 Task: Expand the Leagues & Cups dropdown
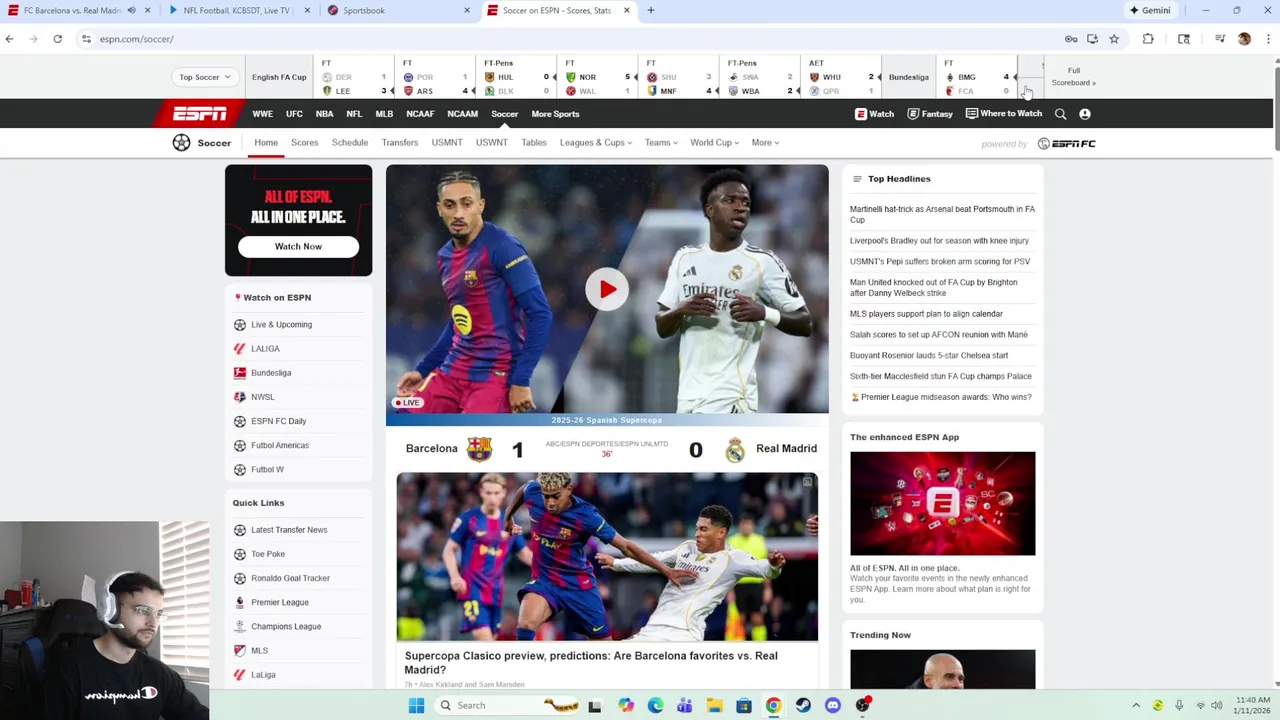tap(595, 143)
